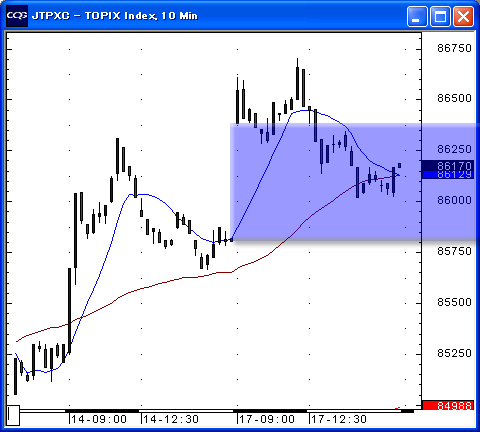The width and height of the screenshot is (480, 432).
Task: Click the window title text JTPXC TOPIX Index
Action: point(115,16)
